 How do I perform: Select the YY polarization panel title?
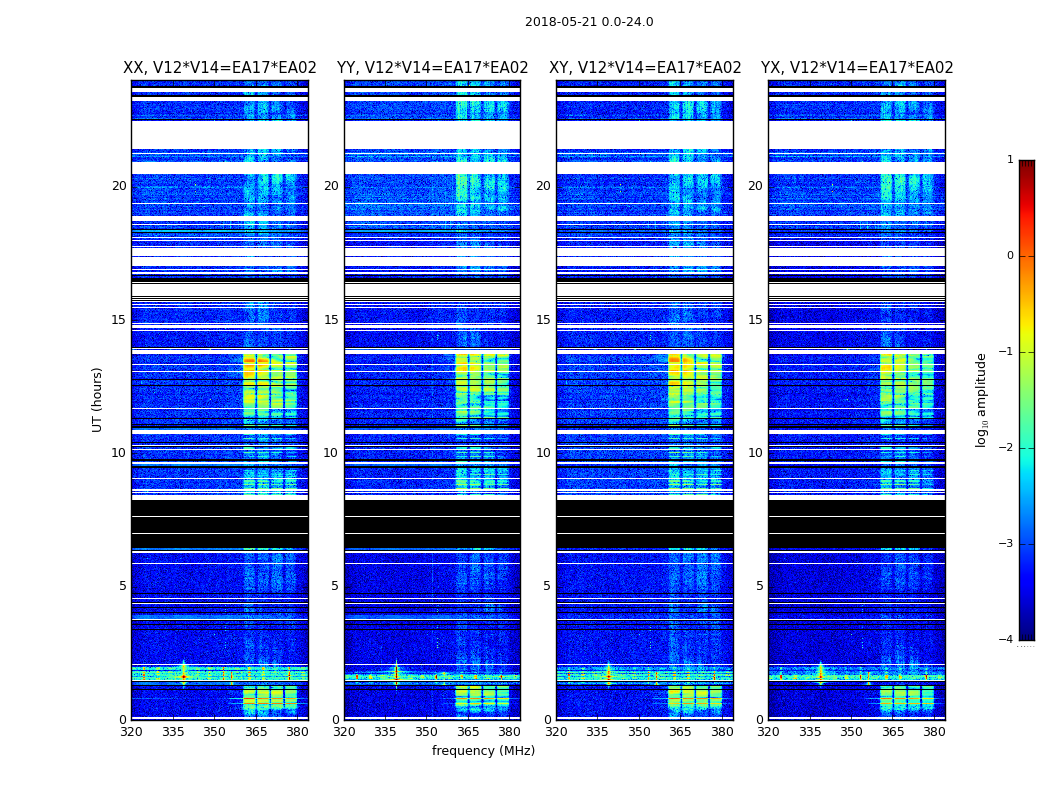point(432,68)
